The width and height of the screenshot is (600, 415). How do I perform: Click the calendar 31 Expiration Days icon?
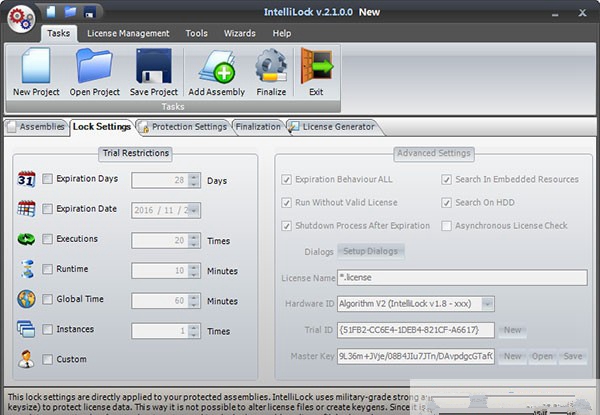[x=26, y=179]
